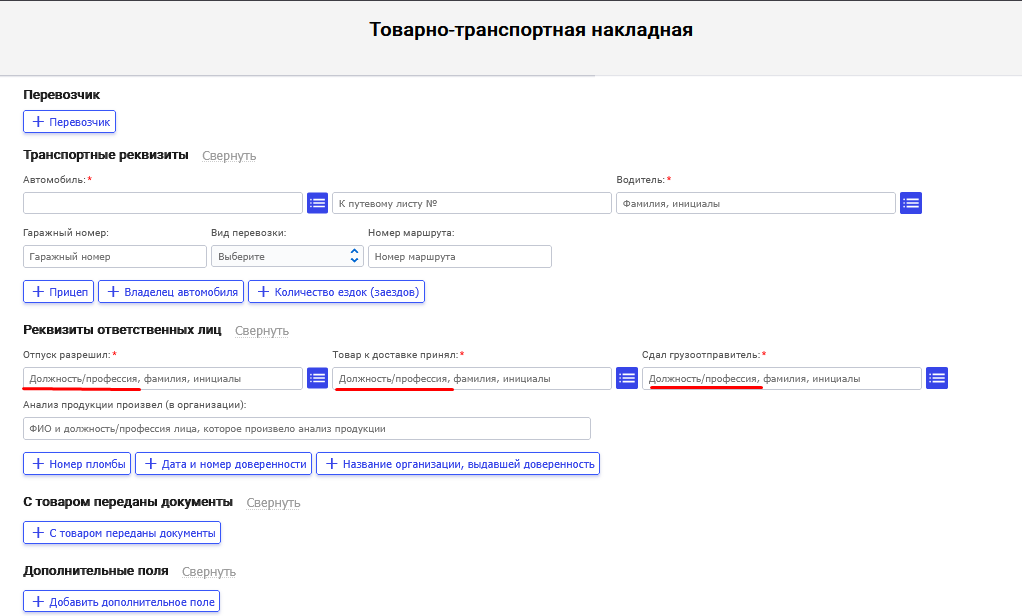Click list icon beside Отпуск разрешил field
The height and width of the screenshot is (616, 1022).
317,378
